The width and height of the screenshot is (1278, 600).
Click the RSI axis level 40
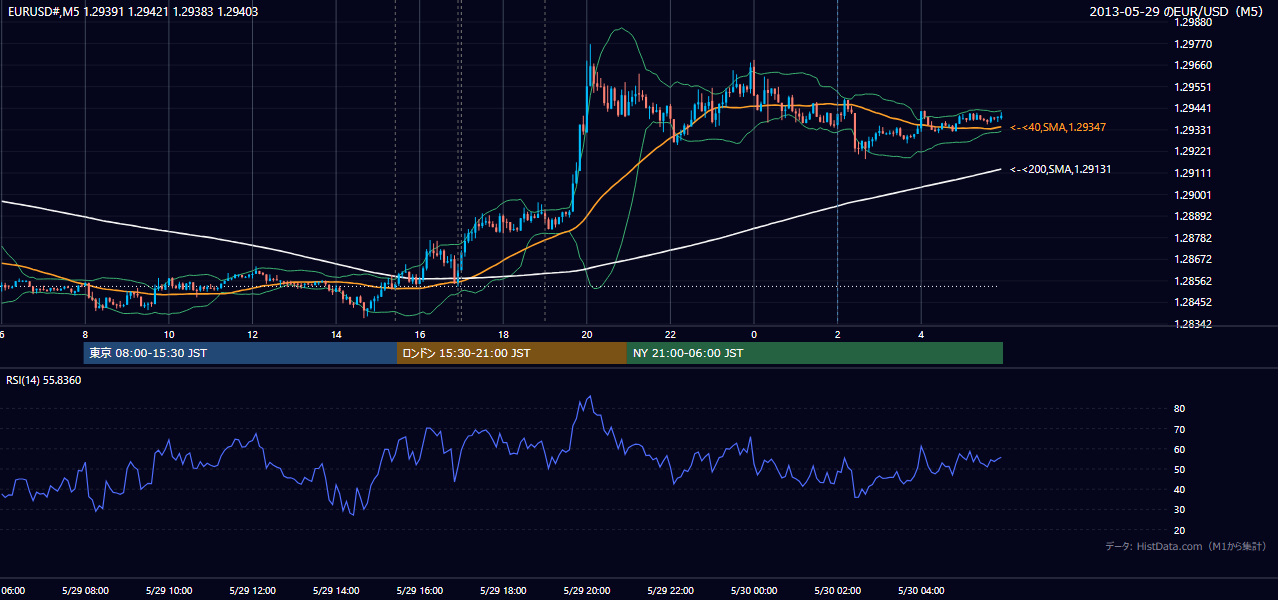point(1179,490)
